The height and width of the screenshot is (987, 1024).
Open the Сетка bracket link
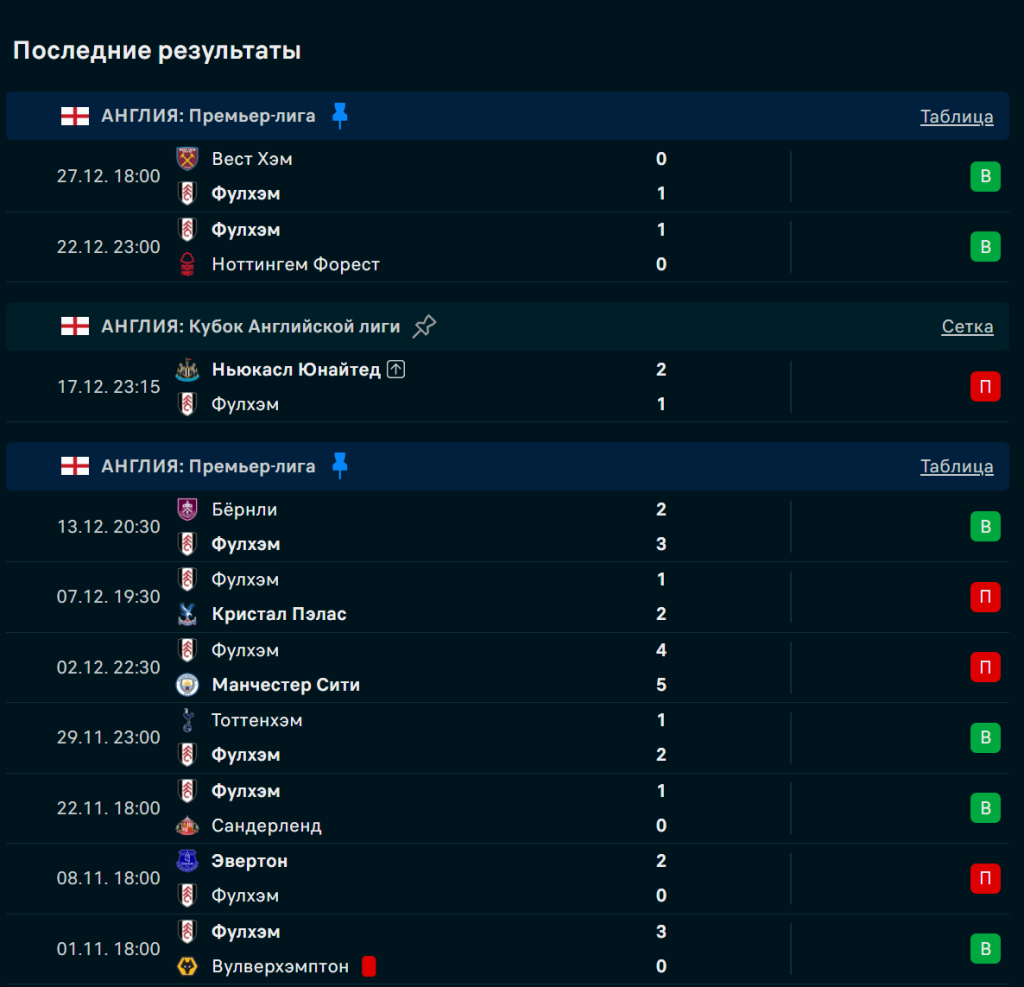967,327
